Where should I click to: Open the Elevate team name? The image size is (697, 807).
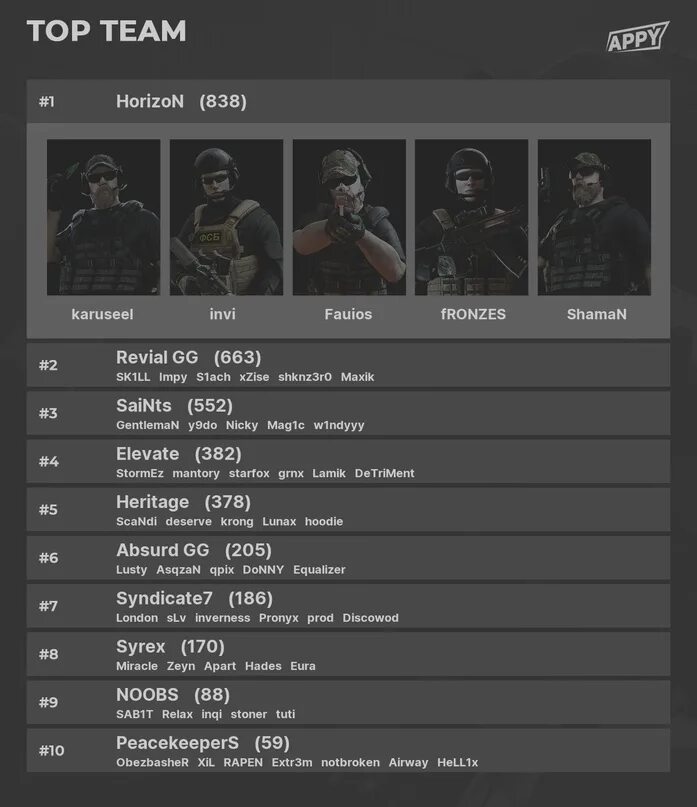pyautogui.click(x=147, y=454)
